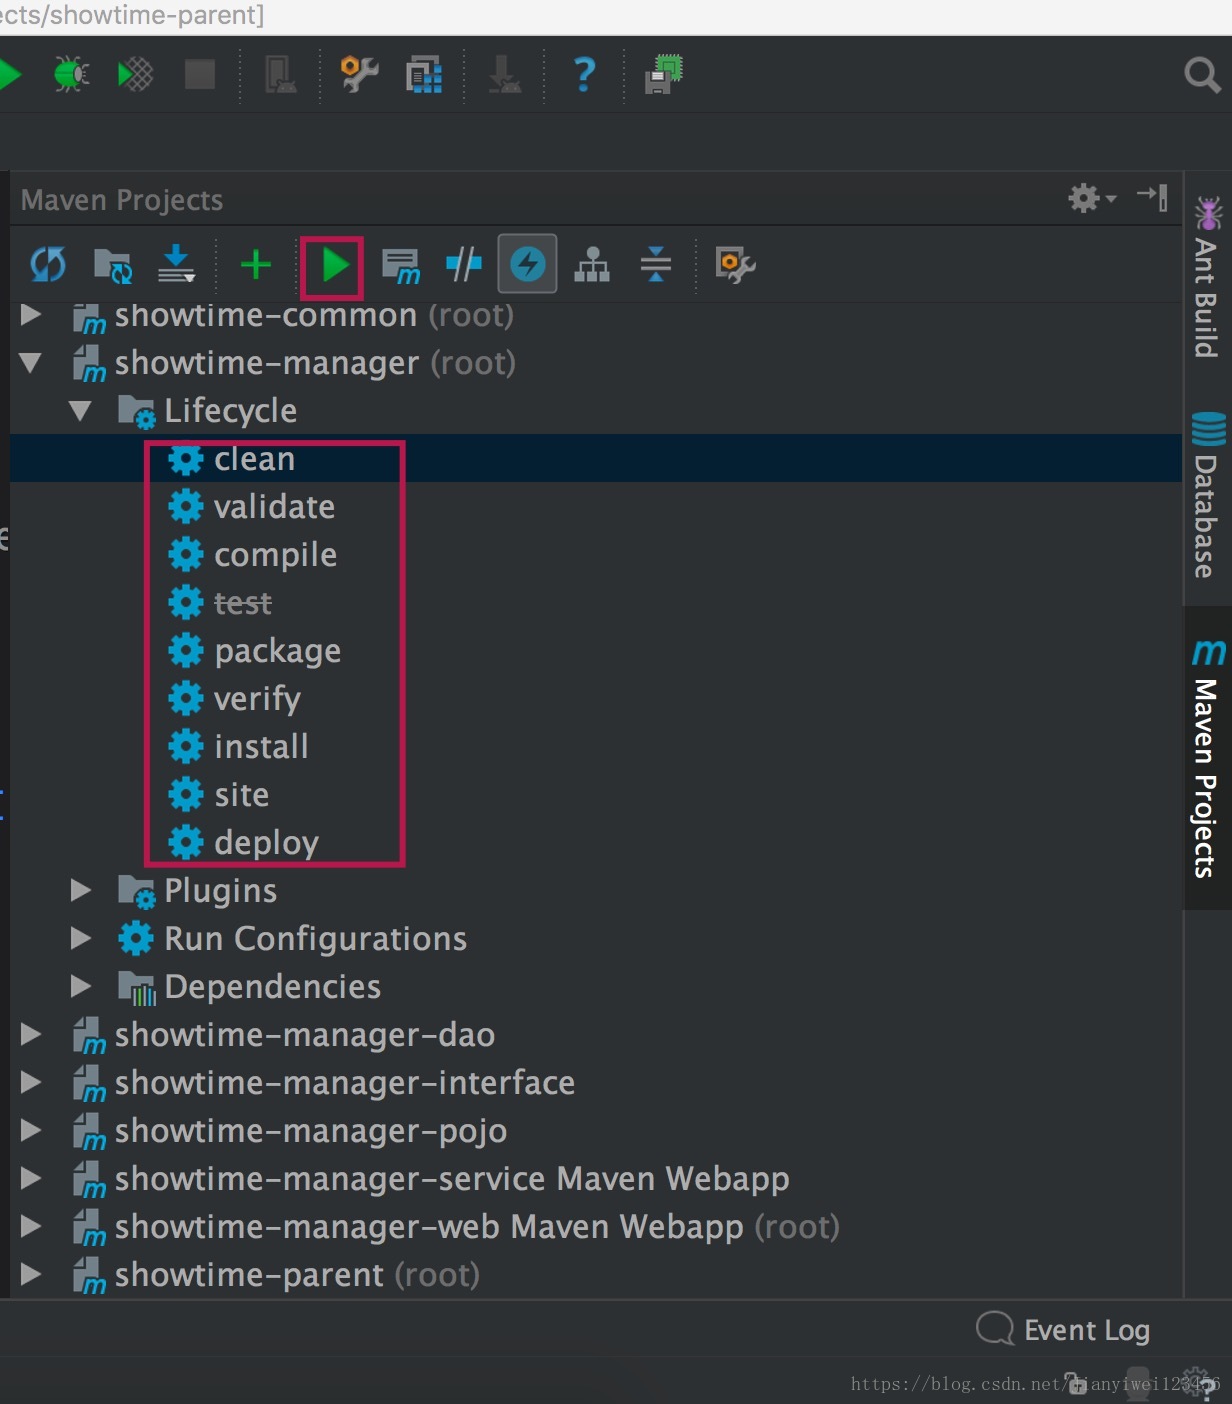Run with Coverage icon in main toolbar
Viewport: 1232px width, 1404px height.
click(x=135, y=74)
